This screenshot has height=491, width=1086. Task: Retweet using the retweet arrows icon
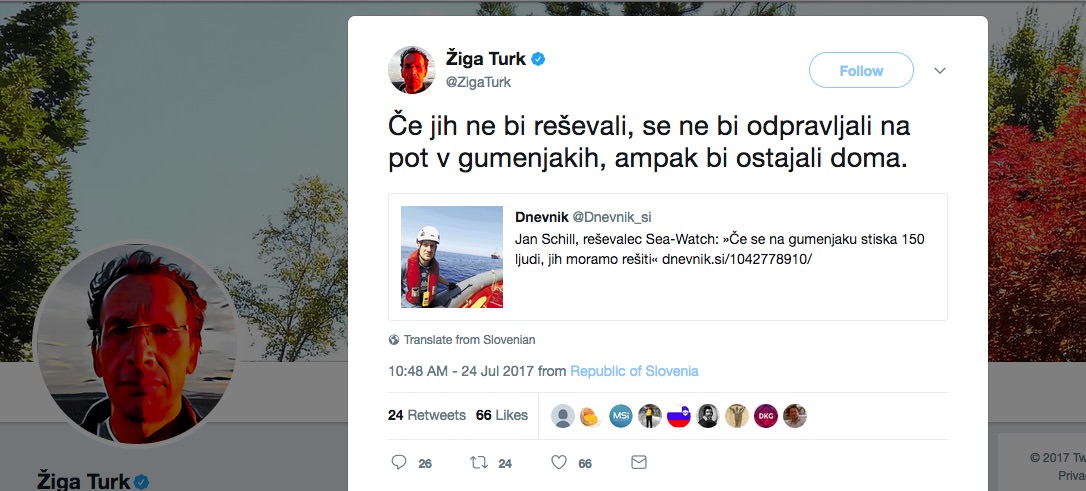[479, 462]
